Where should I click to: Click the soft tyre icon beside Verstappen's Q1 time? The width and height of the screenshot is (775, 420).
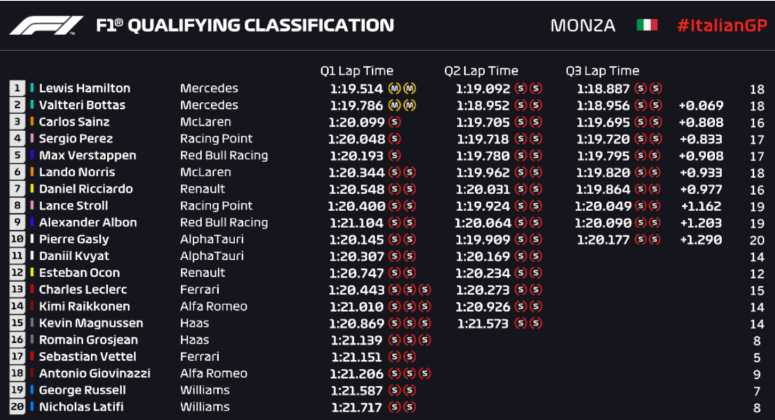click(394, 155)
